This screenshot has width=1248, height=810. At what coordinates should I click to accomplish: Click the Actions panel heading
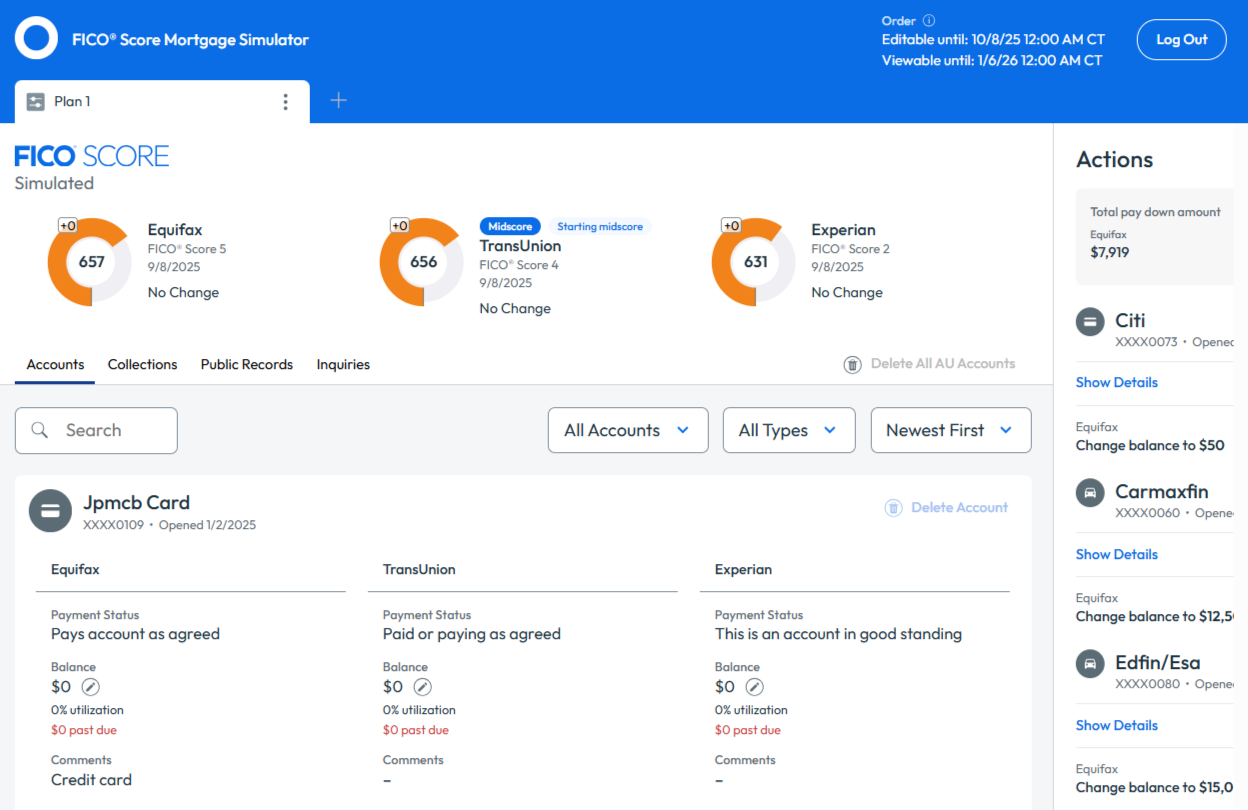pos(1114,160)
